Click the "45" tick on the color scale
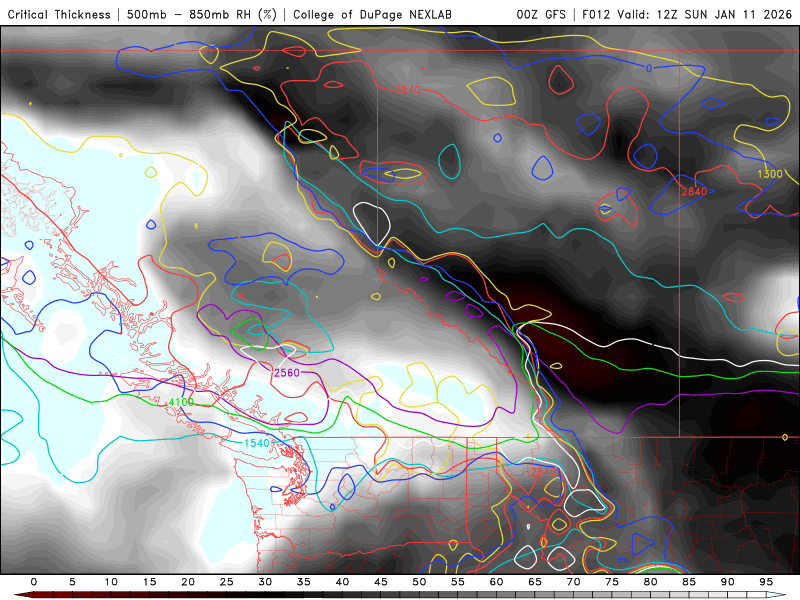Screen dimensions: 800x600 coord(381,582)
